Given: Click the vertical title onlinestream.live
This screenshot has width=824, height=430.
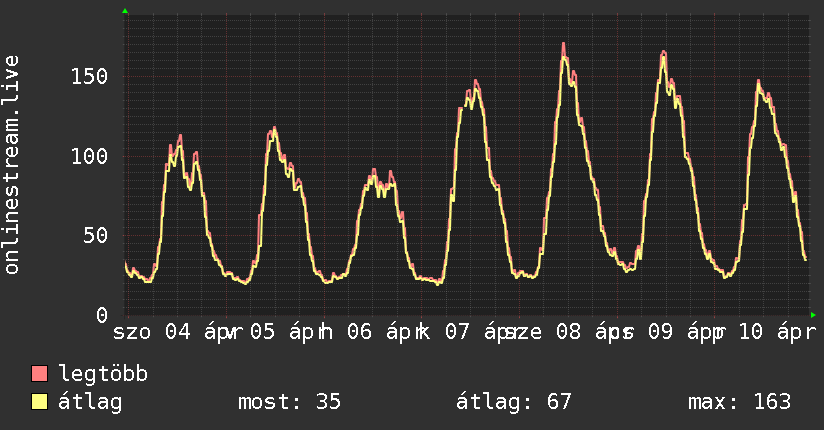Looking at the screenshot, I should pos(11,165).
